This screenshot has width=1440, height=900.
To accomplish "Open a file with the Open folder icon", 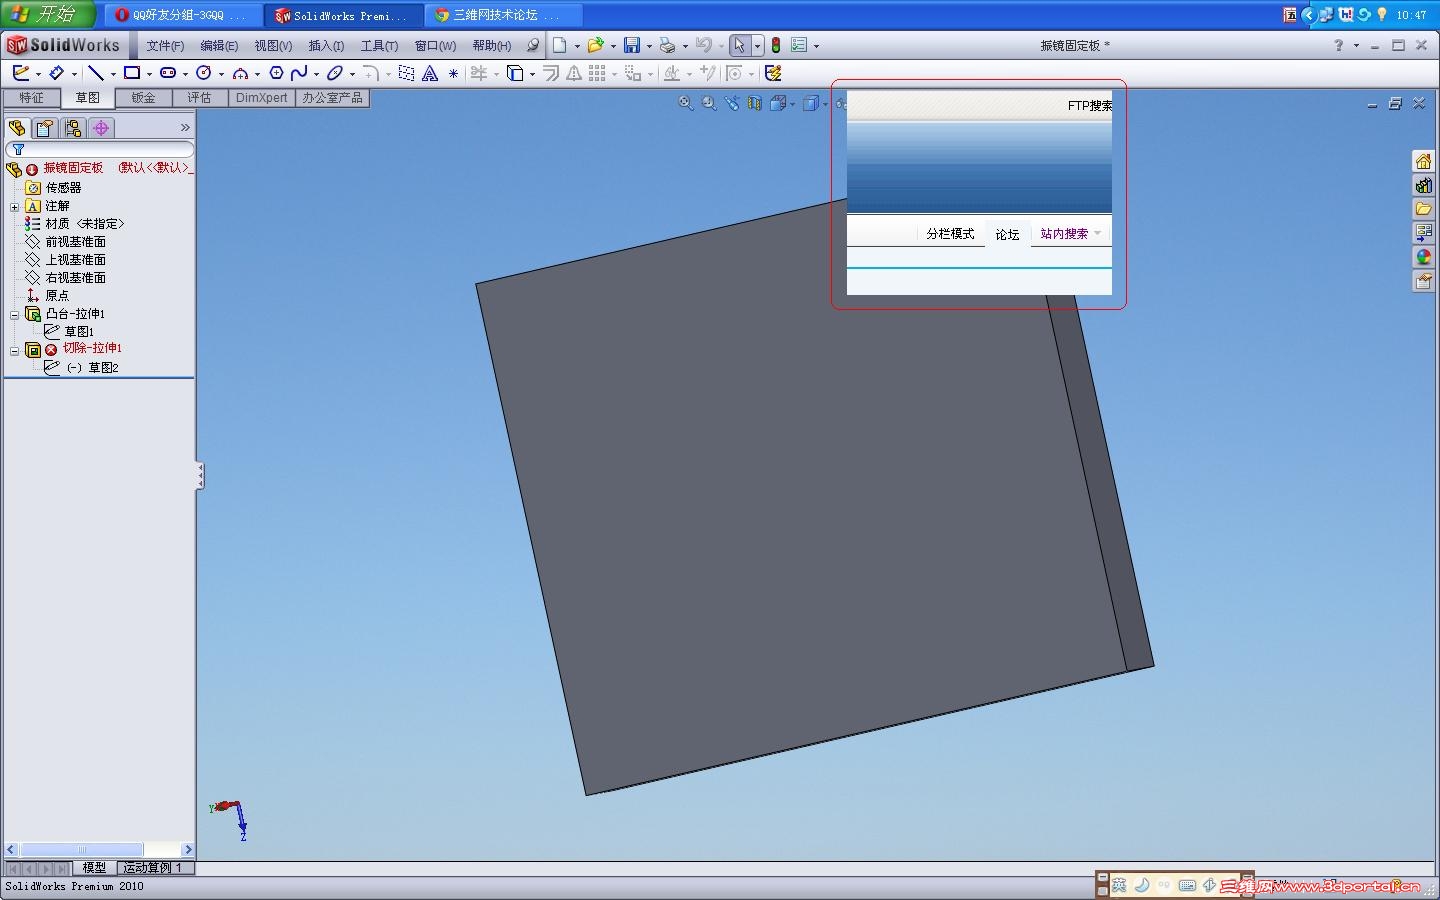I will tap(596, 45).
